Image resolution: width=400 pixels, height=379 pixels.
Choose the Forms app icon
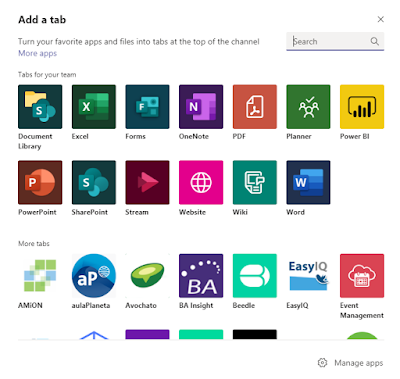click(147, 107)
